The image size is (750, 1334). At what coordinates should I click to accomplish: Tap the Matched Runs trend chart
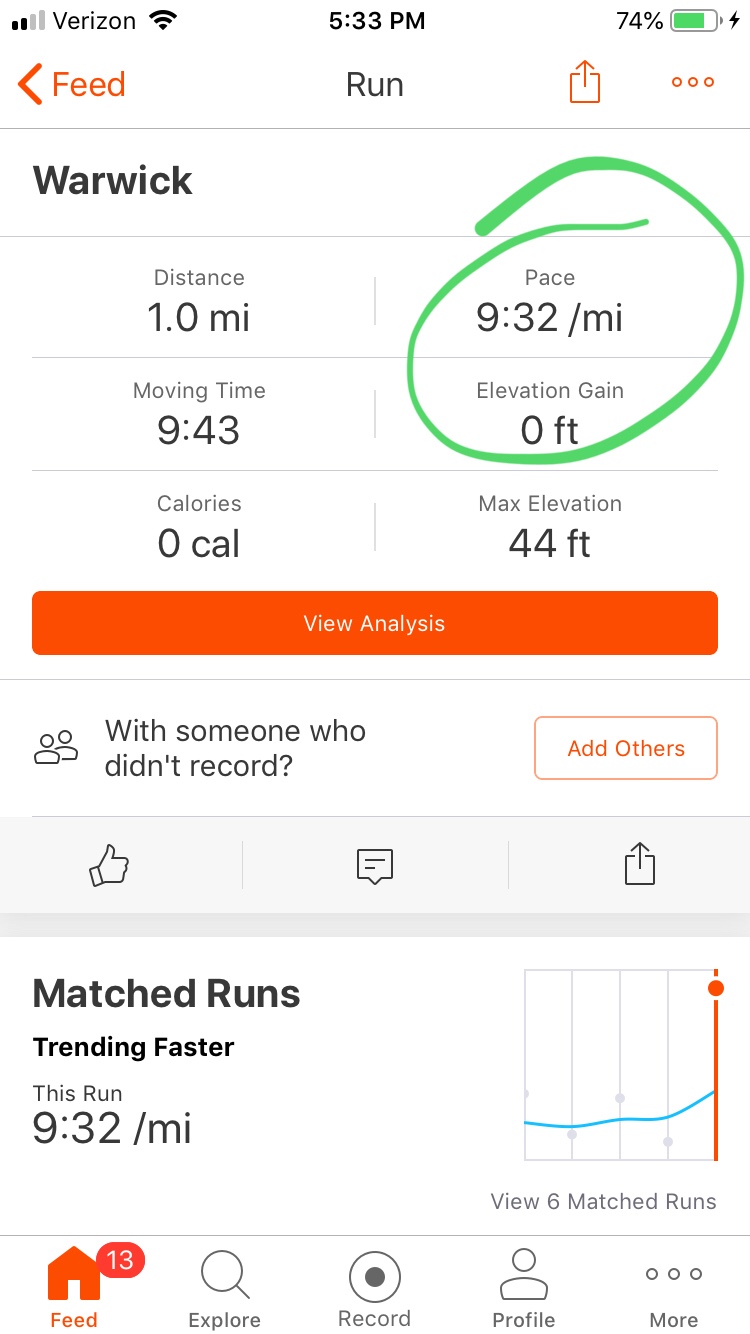621,1064
